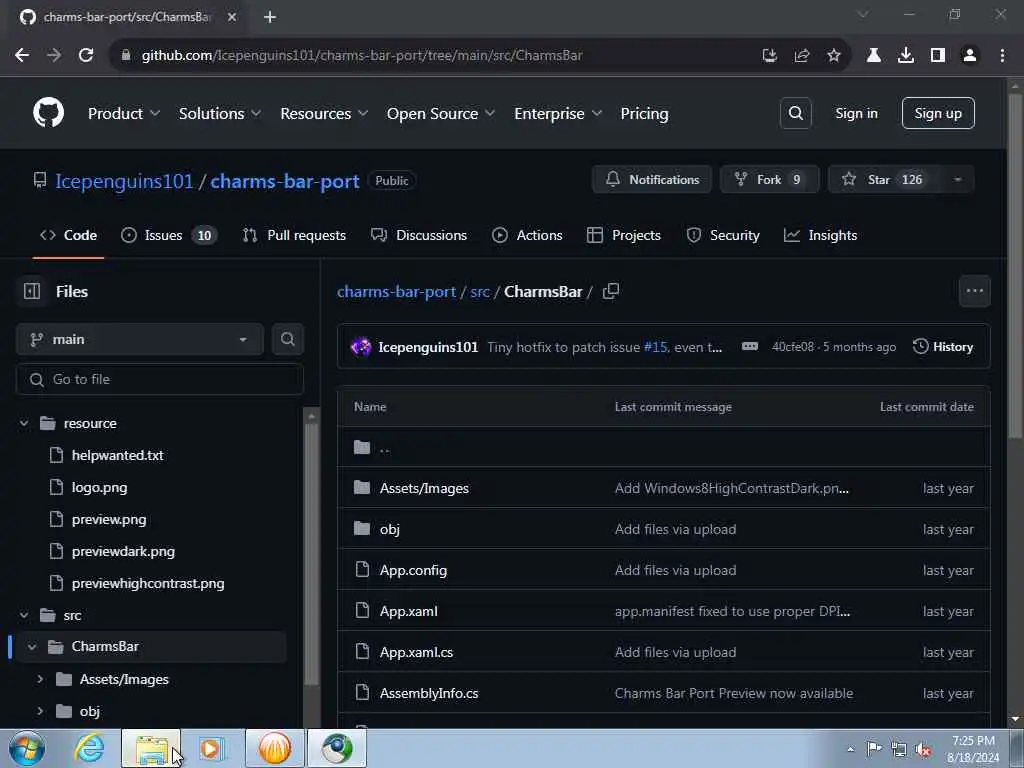Open the Pricing link
The width and height of the screenshot is (1024, 768).
[645, 114]
